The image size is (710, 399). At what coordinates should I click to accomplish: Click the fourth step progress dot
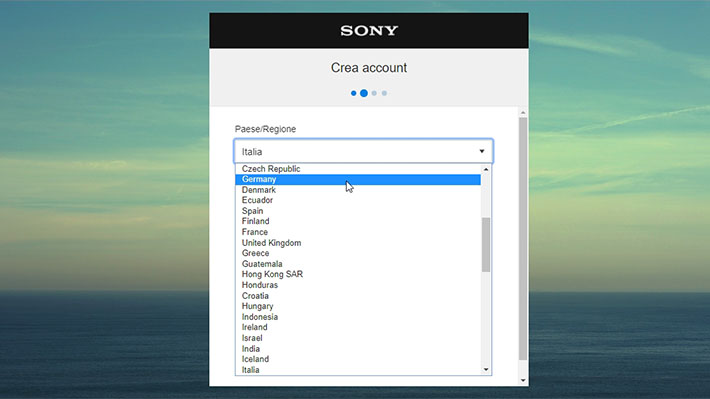pos(384,93)
